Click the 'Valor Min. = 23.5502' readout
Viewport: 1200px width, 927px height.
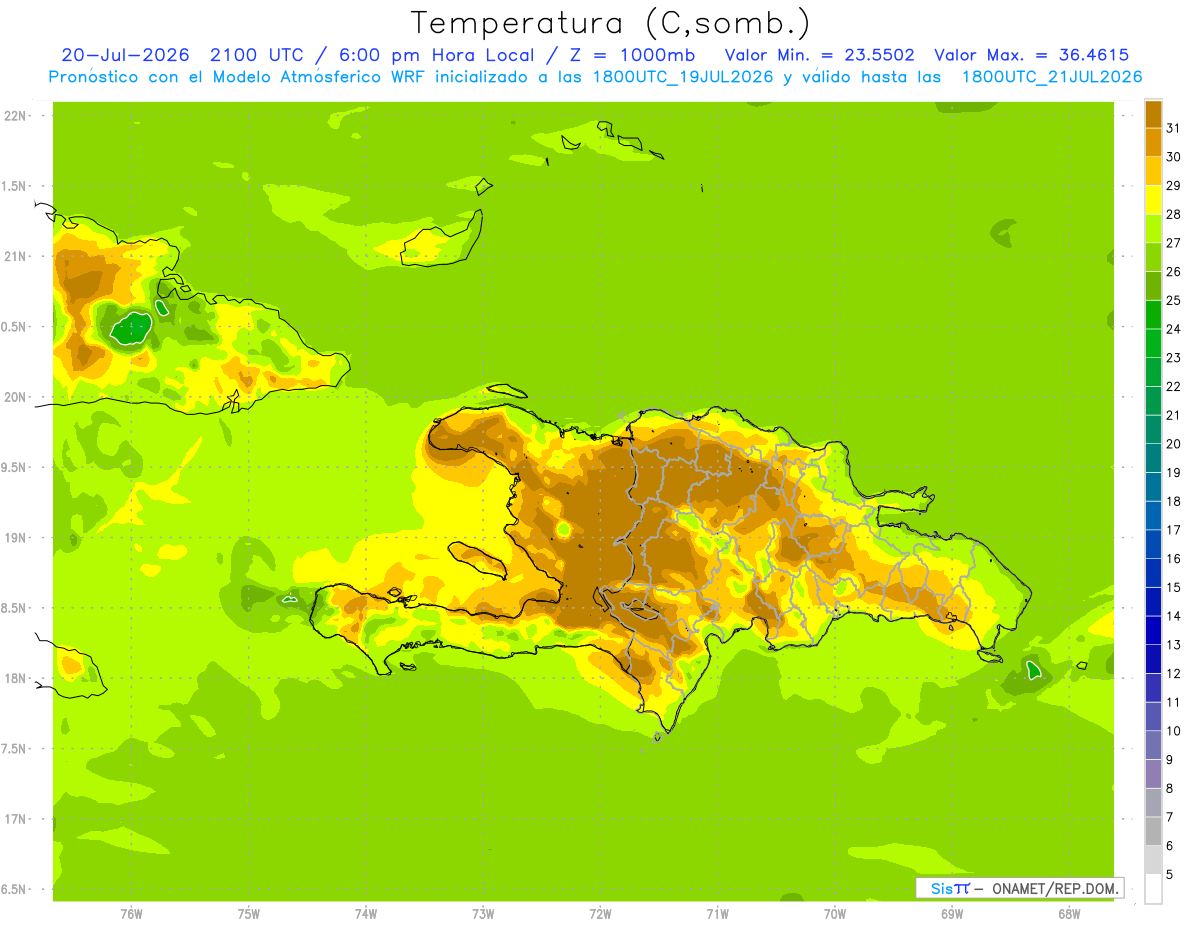click(x=819, y=55)
